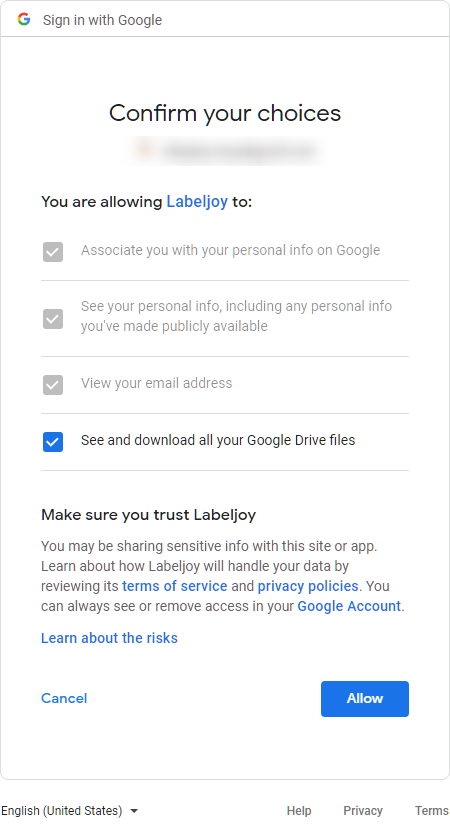The height and width of the screenshot is (824, 450).
Task: Open the terms of service link
Action: pos(175,586)
